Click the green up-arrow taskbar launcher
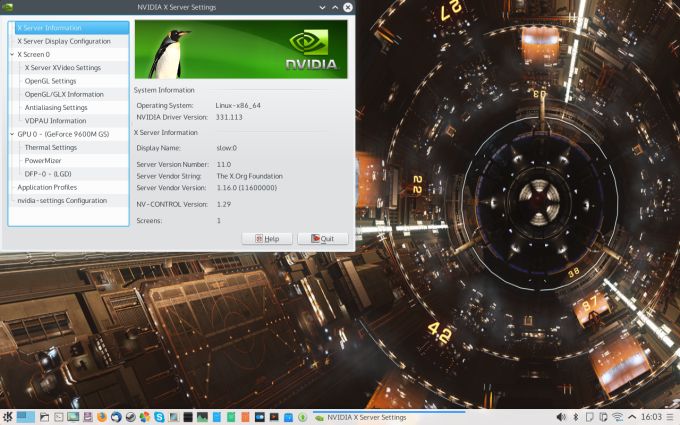This screenshot has height=425, width=680. [302, 417]
